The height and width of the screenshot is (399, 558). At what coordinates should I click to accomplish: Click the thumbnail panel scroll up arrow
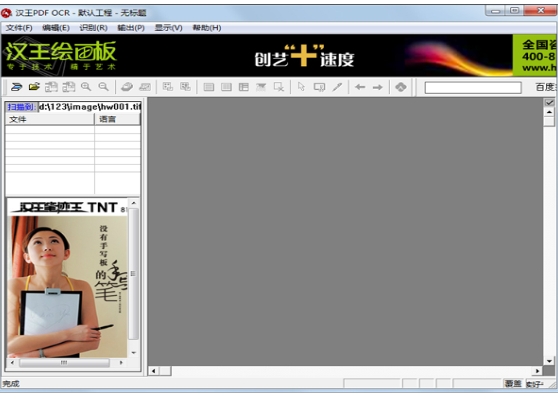click(134, 203)
